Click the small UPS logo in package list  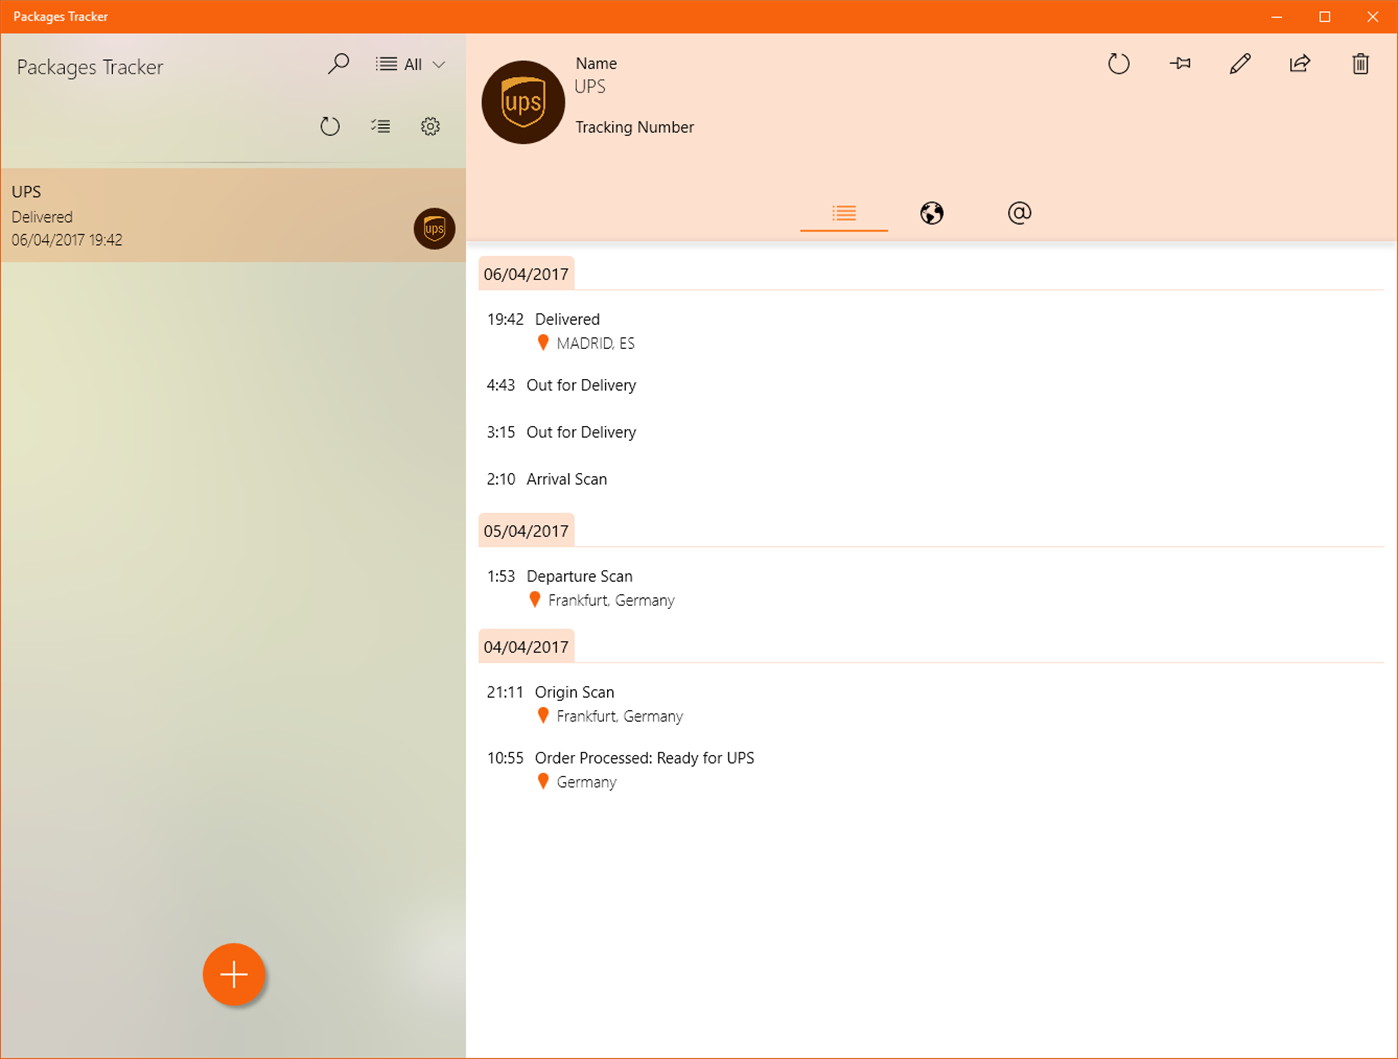tap(434, 229)
